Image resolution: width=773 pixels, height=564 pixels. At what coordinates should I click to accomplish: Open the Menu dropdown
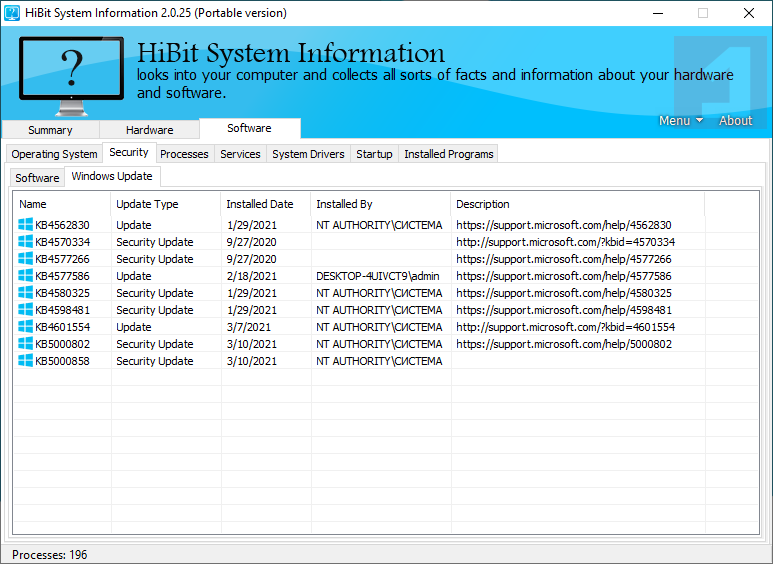click(681, 120)
